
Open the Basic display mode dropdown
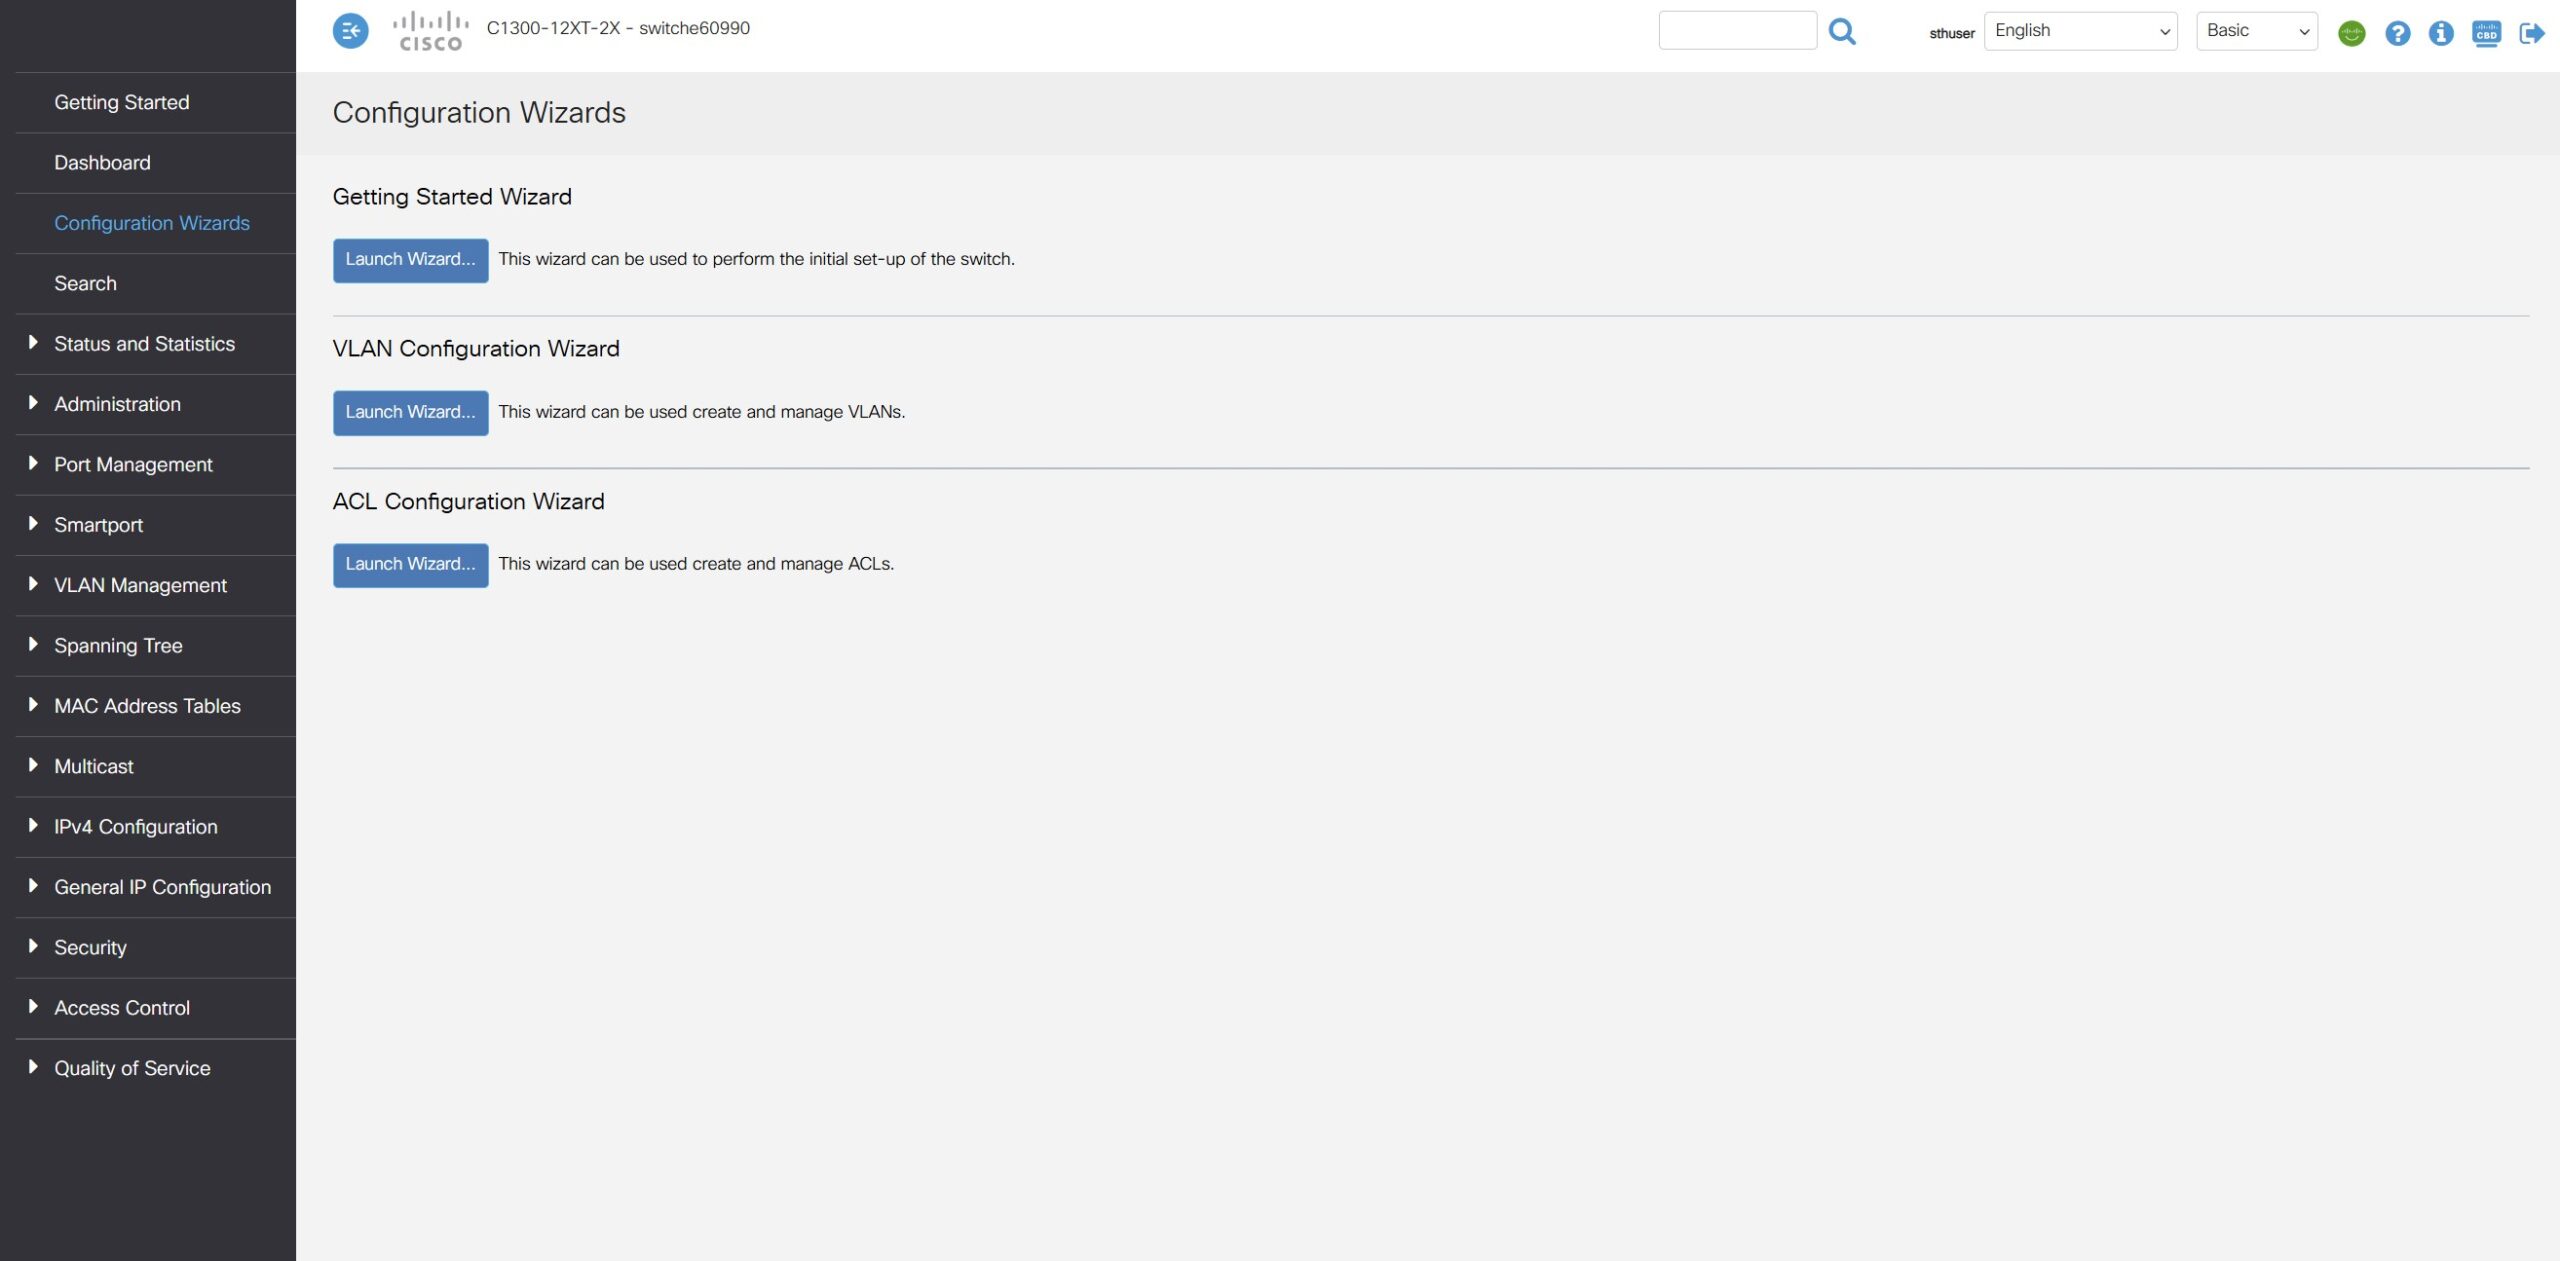click(2256, 31)
